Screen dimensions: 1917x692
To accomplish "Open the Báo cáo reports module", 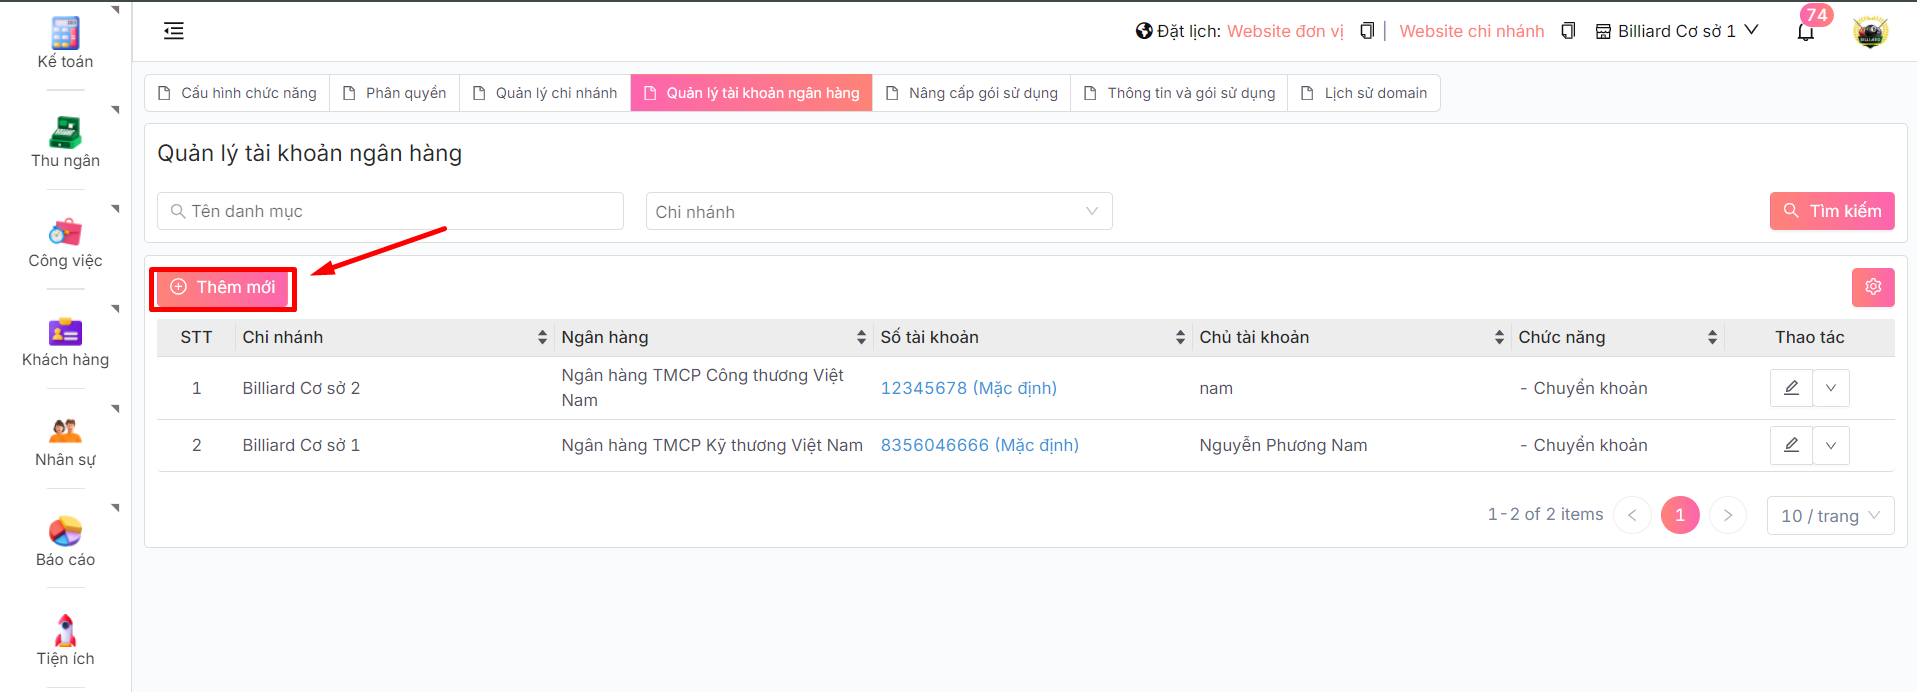I will (65, 541).
